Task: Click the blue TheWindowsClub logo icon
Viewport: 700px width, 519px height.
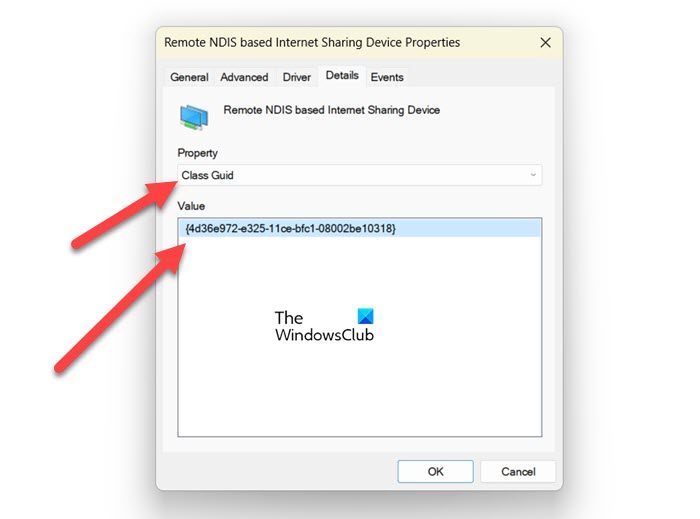Action: tap(365, 316)
